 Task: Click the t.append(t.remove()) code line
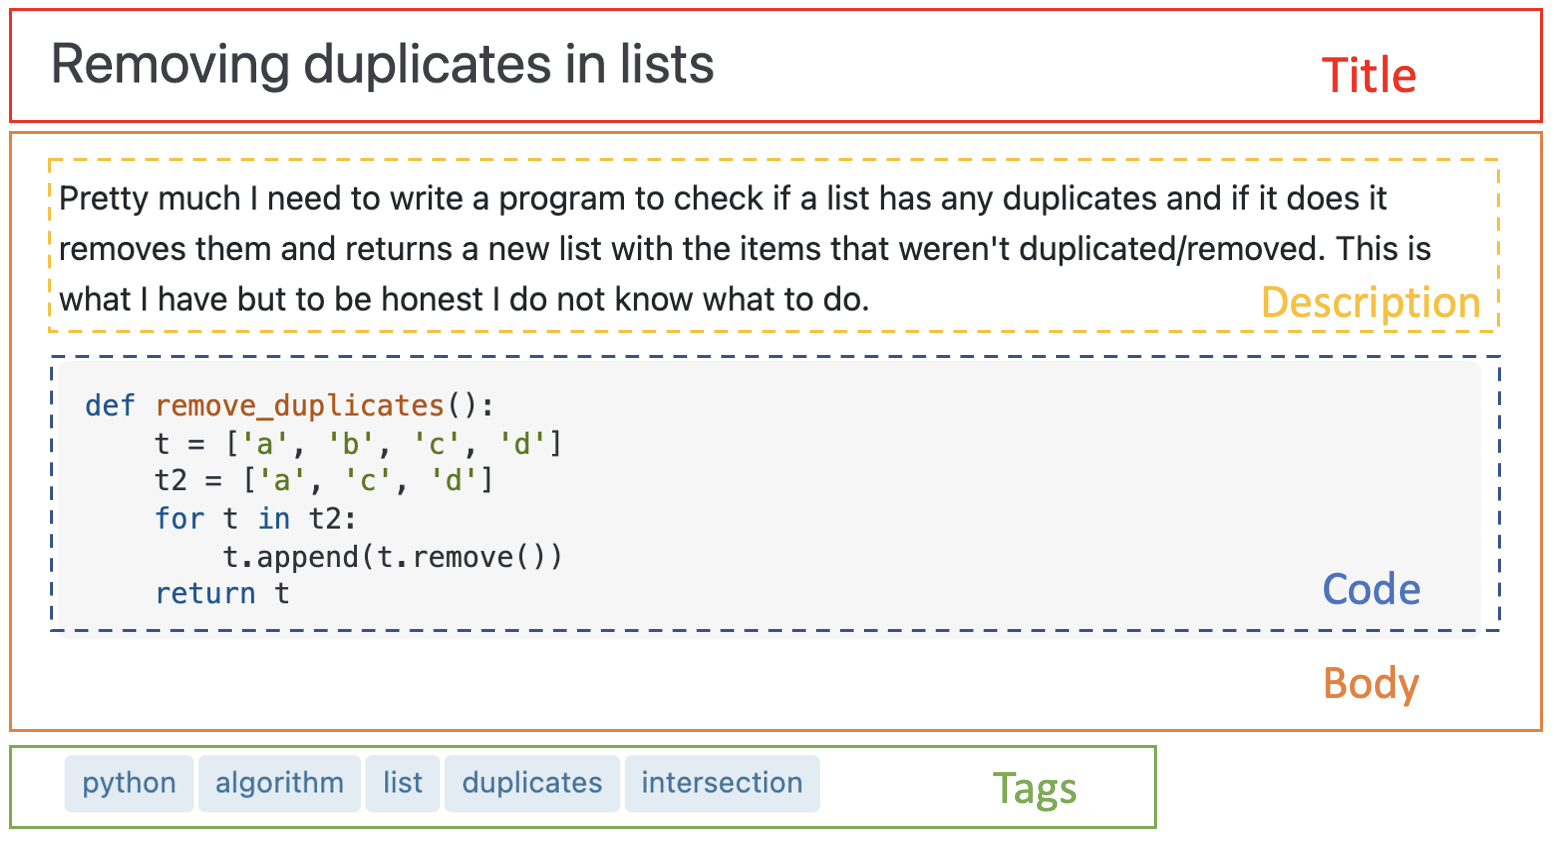pyautogui.click(x=392, y=557)
